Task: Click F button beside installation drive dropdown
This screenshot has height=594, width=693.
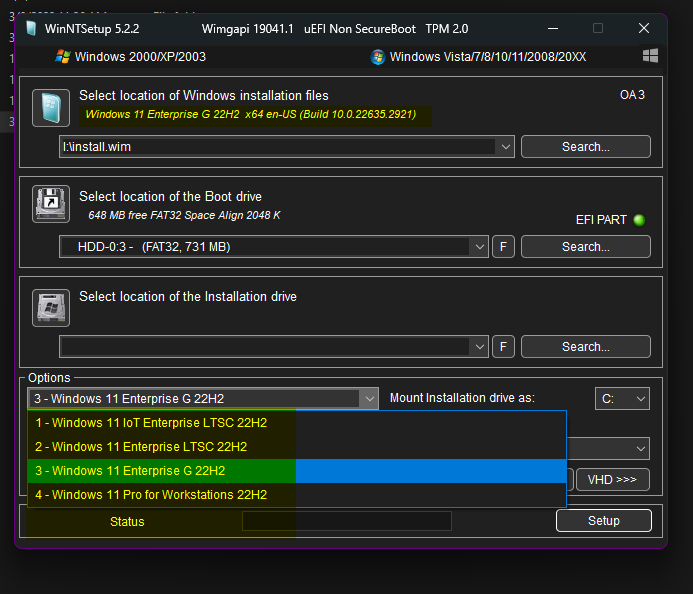Action: pos(503,346)
